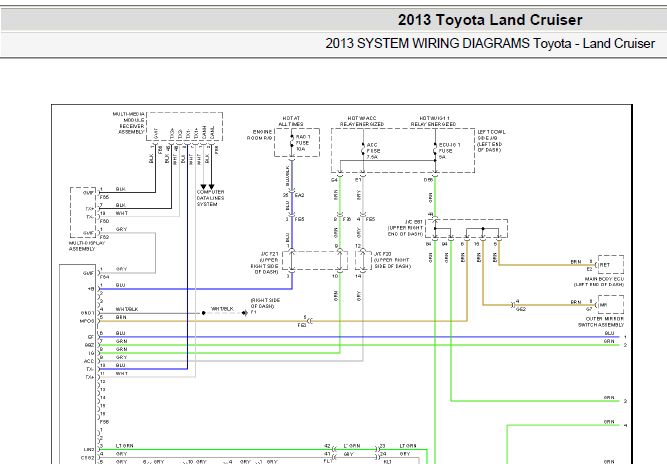Click the ECU-IG 1 fuse symbol
This screenshot has width=667, height=464.
[x=435, y=150]
